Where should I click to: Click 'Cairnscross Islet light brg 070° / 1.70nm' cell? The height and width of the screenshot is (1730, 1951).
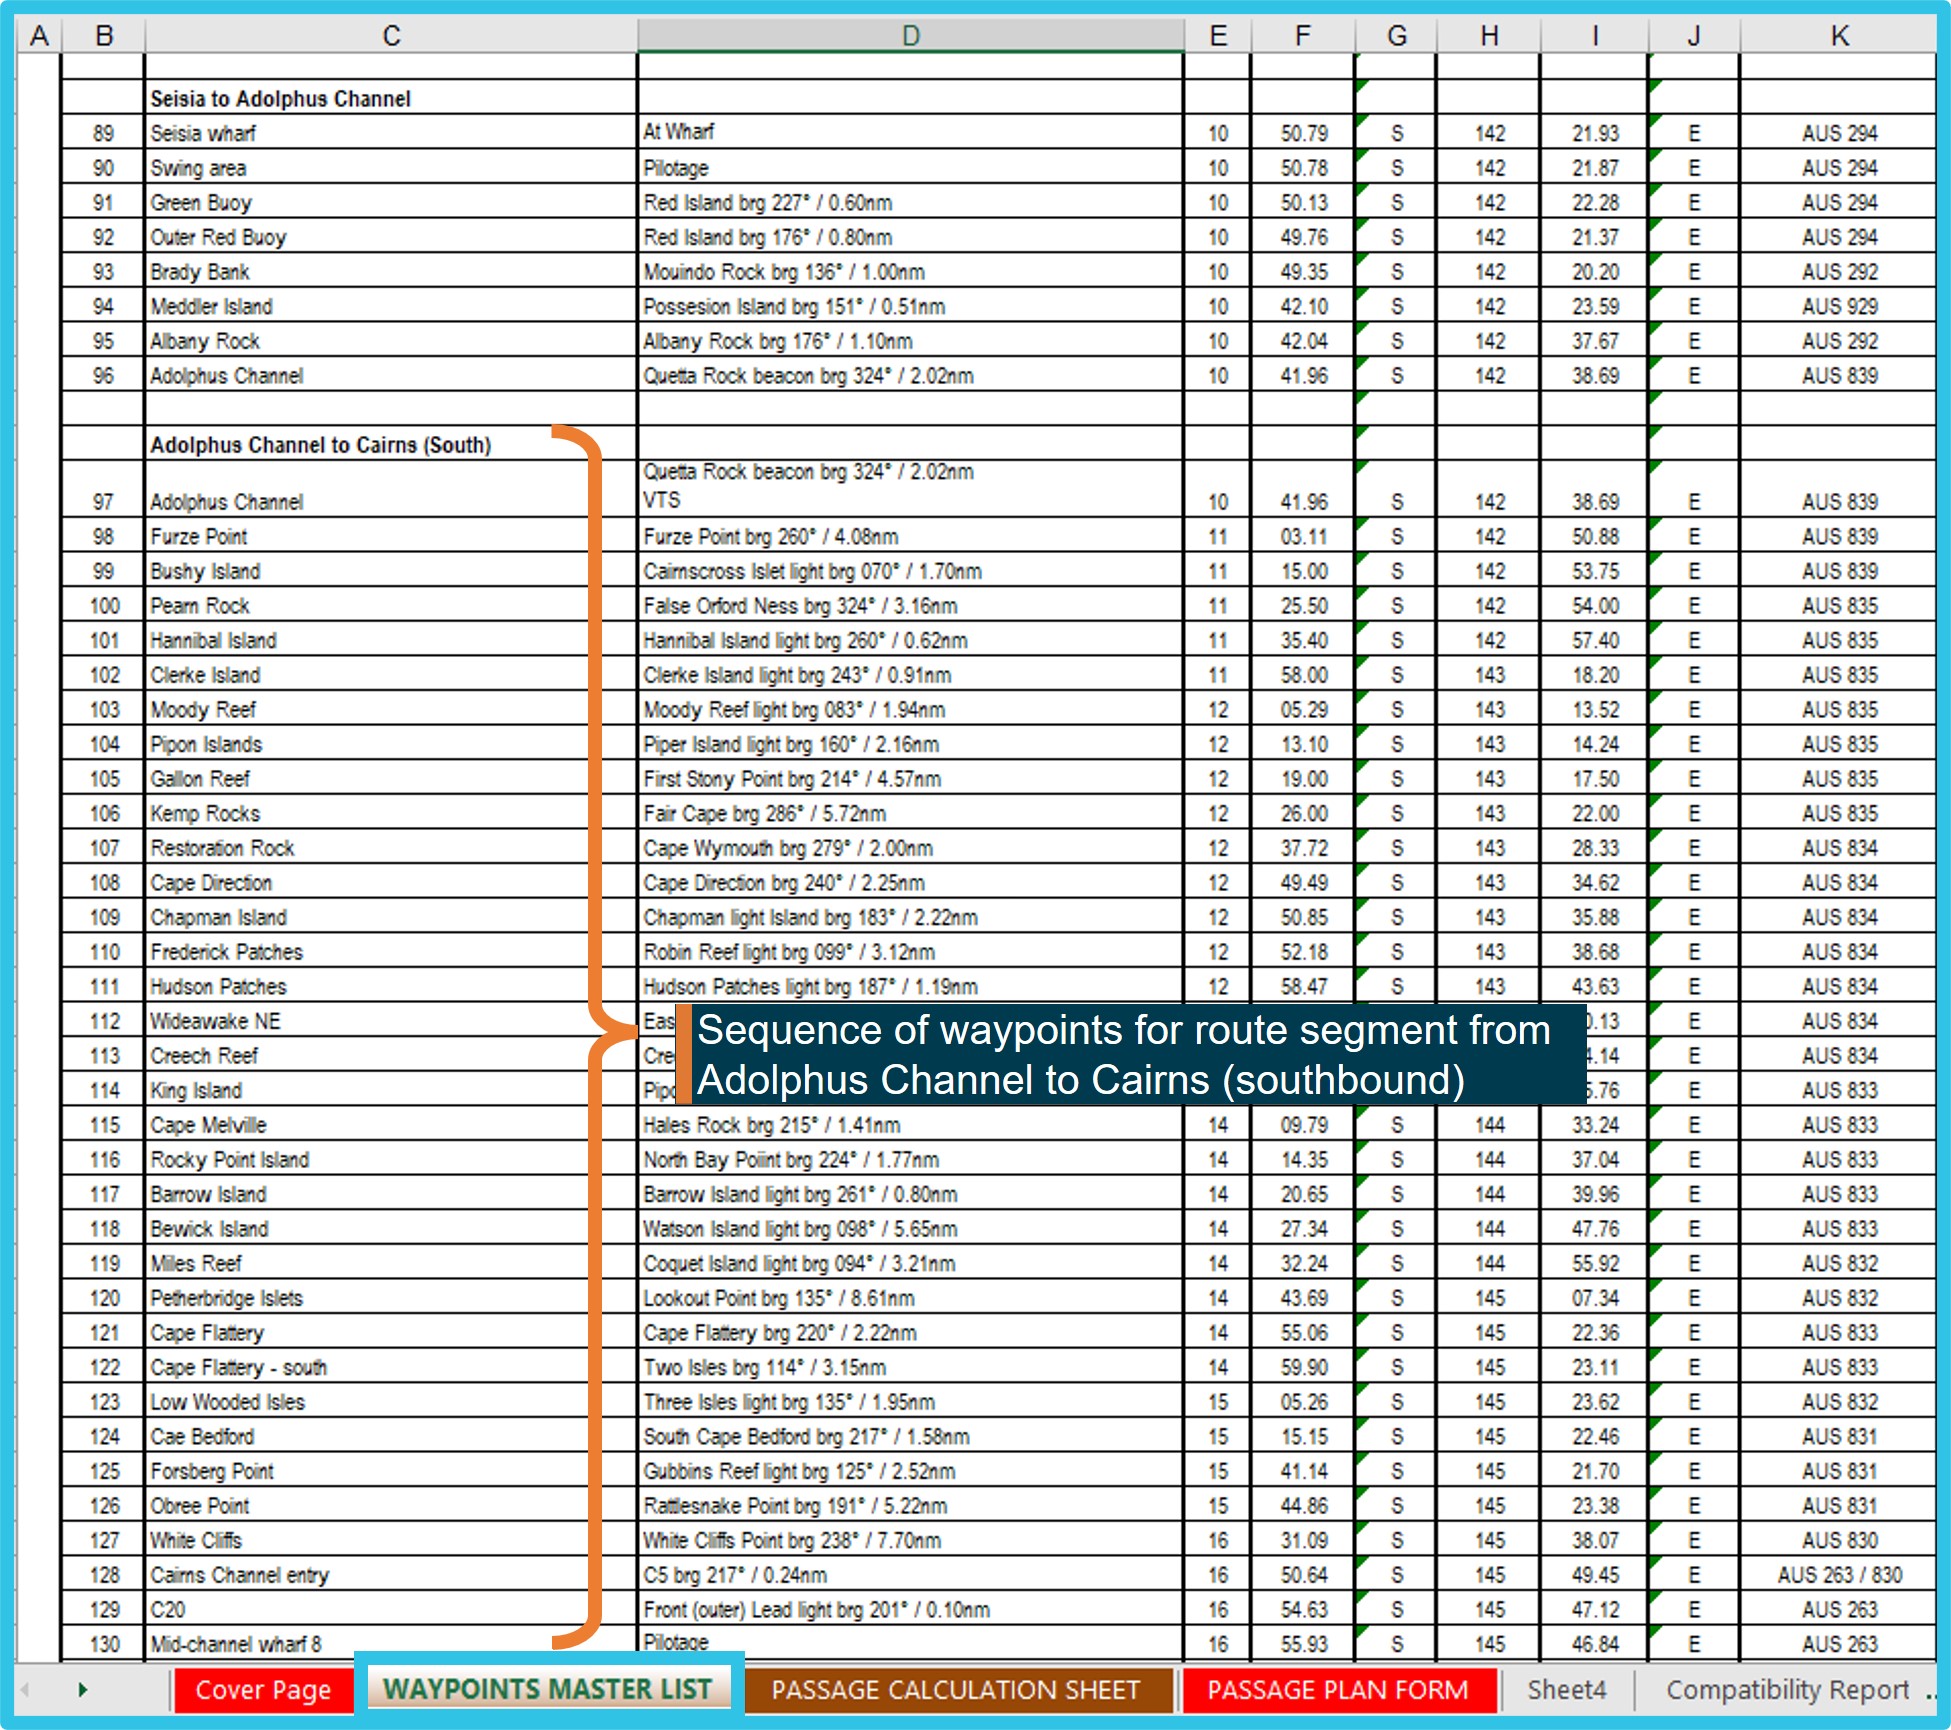pyautogui.click(x=911, y=571)
